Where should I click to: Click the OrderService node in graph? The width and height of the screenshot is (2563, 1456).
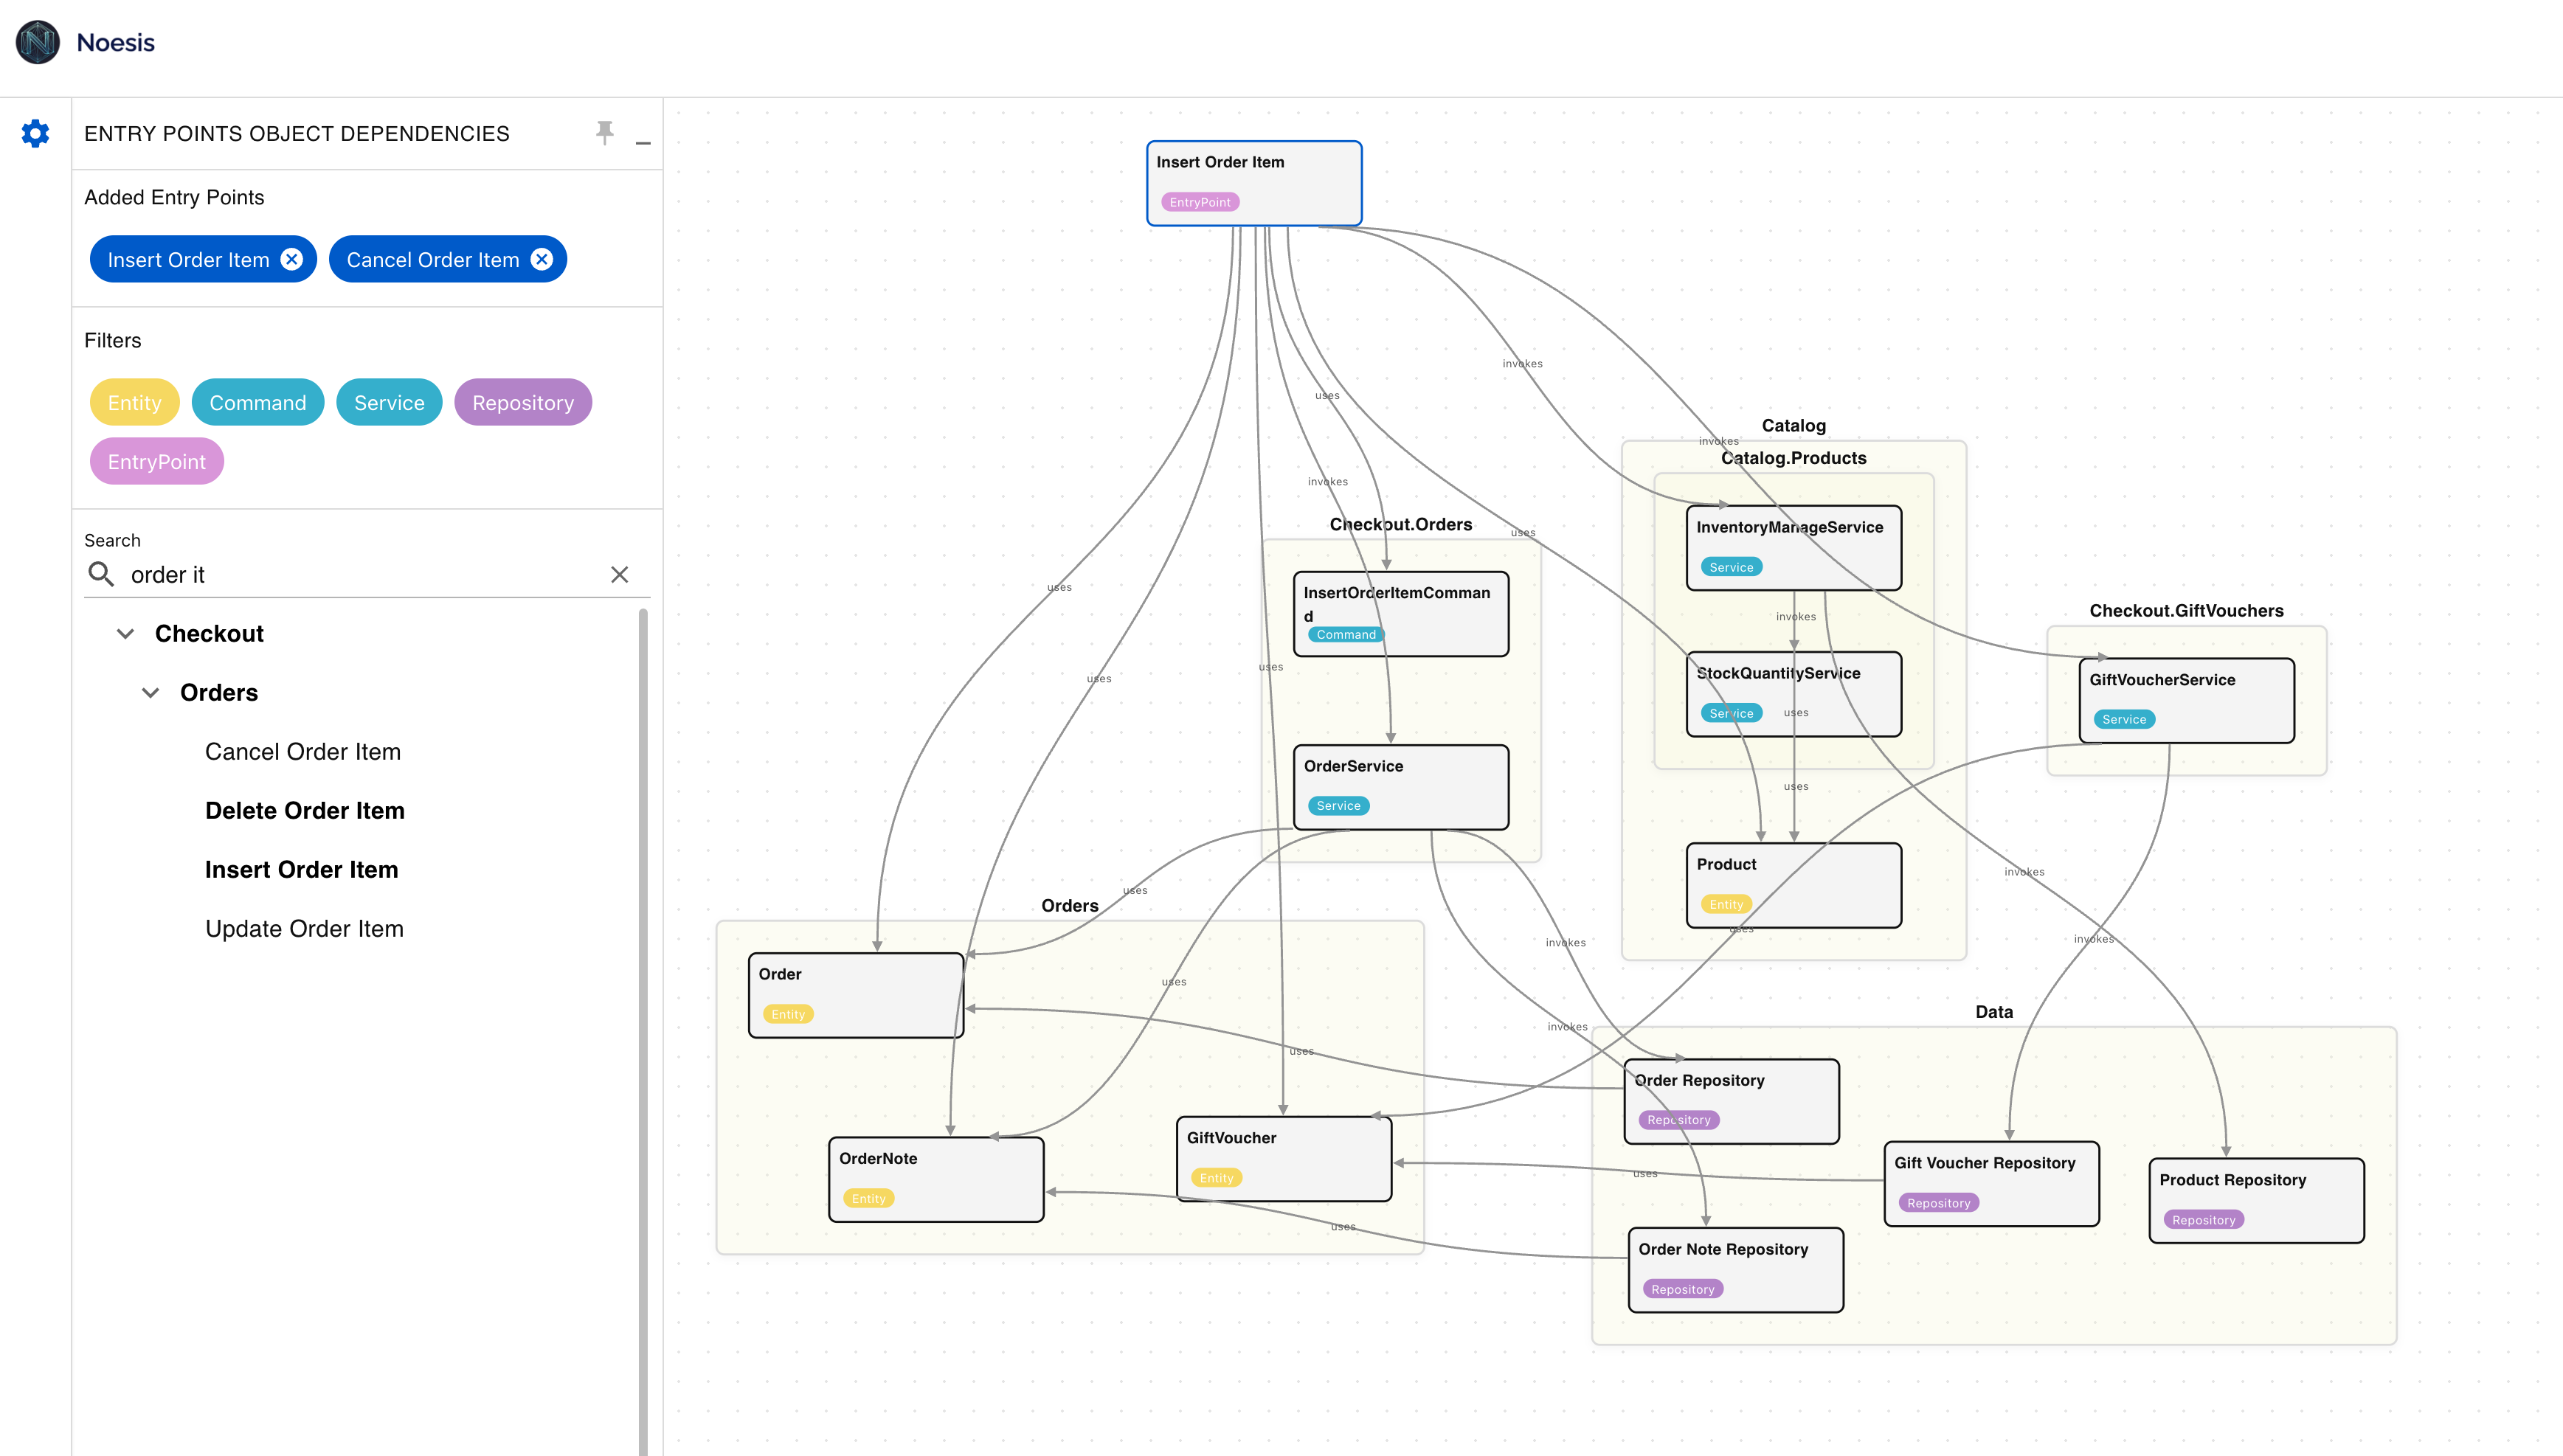pyautogui.click(x=1400, y=786)
